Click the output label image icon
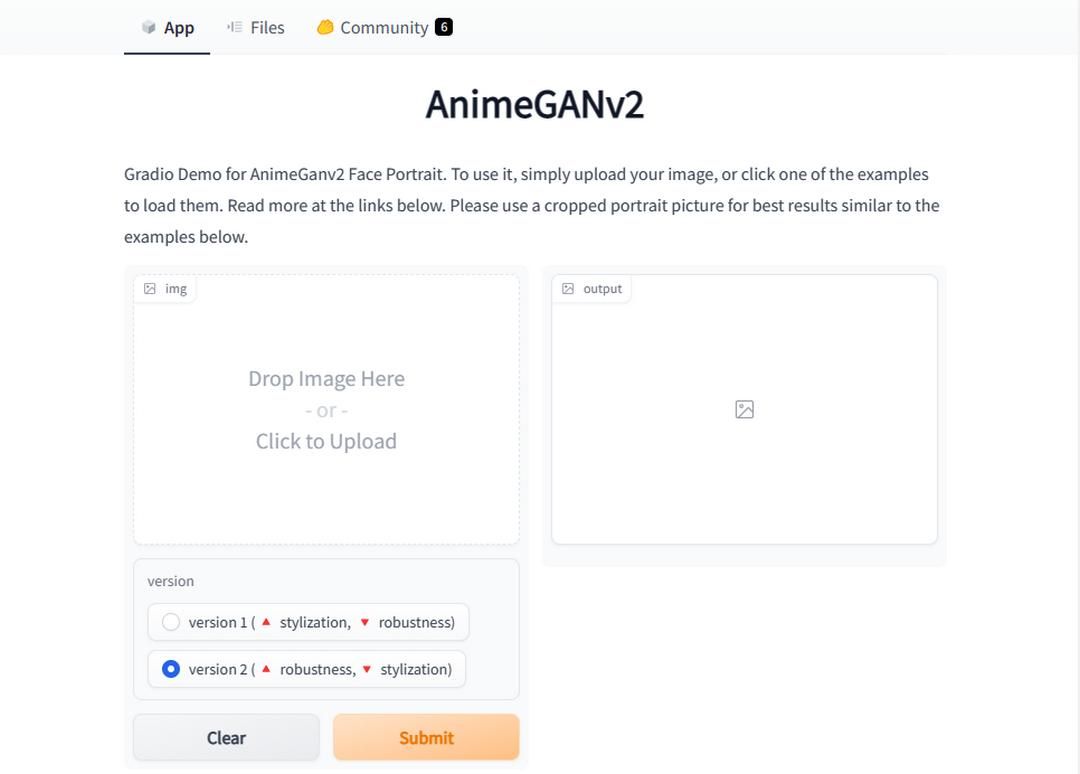The image size is (1080, 774). 568,289
